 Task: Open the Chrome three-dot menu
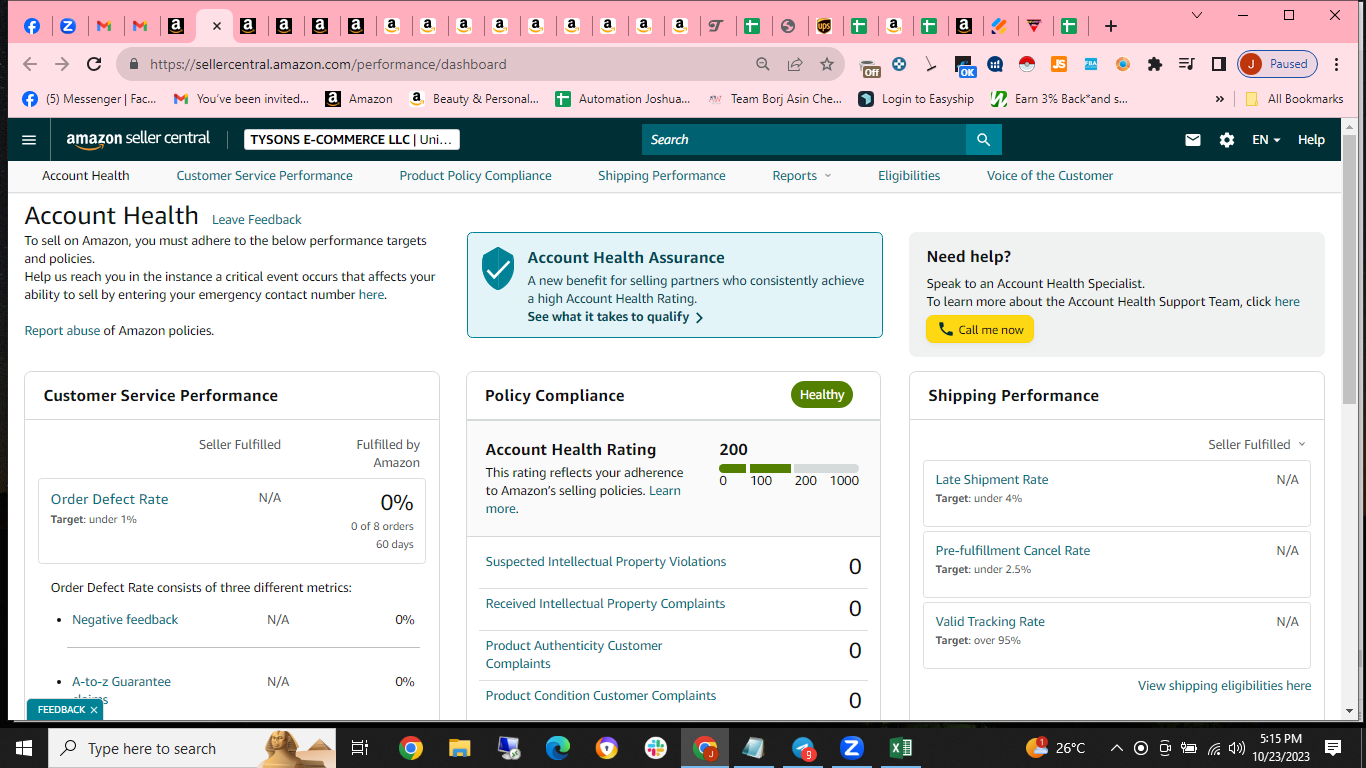click(1336, 64)
